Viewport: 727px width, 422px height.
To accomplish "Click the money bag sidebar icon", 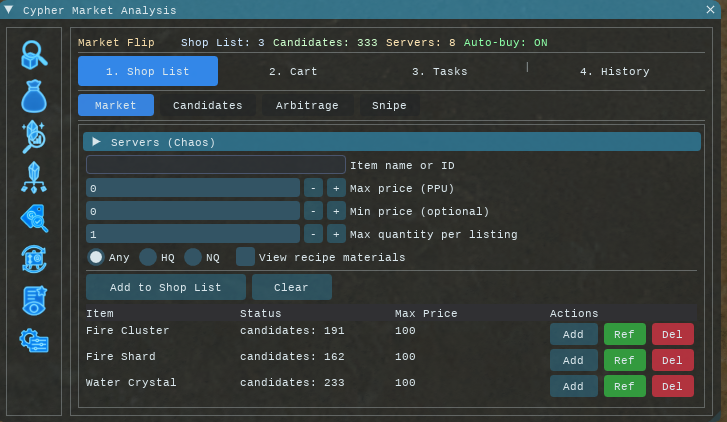I will [35, 96].
